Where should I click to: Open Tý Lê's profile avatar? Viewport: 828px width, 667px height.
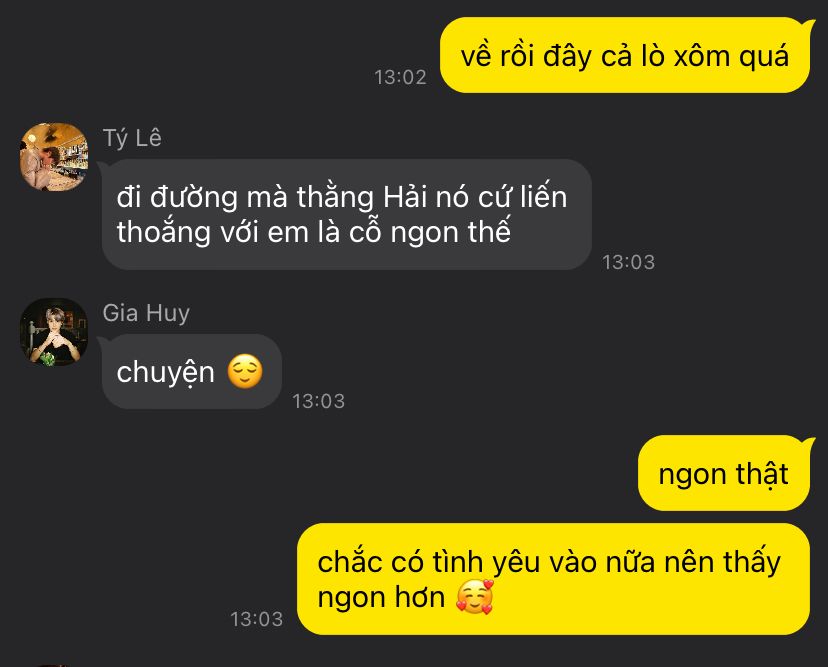[54, 157]
